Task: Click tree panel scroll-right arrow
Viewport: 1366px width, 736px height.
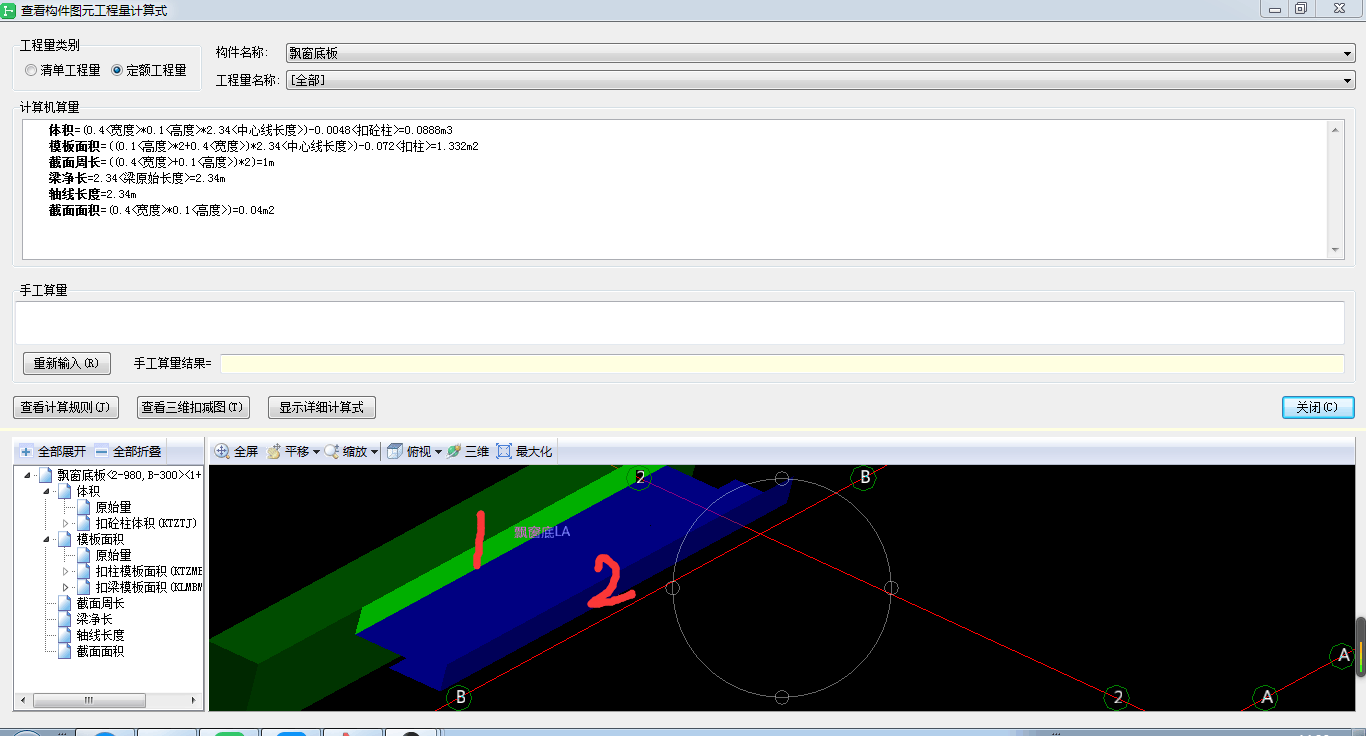Action: [x=195, y=700]
